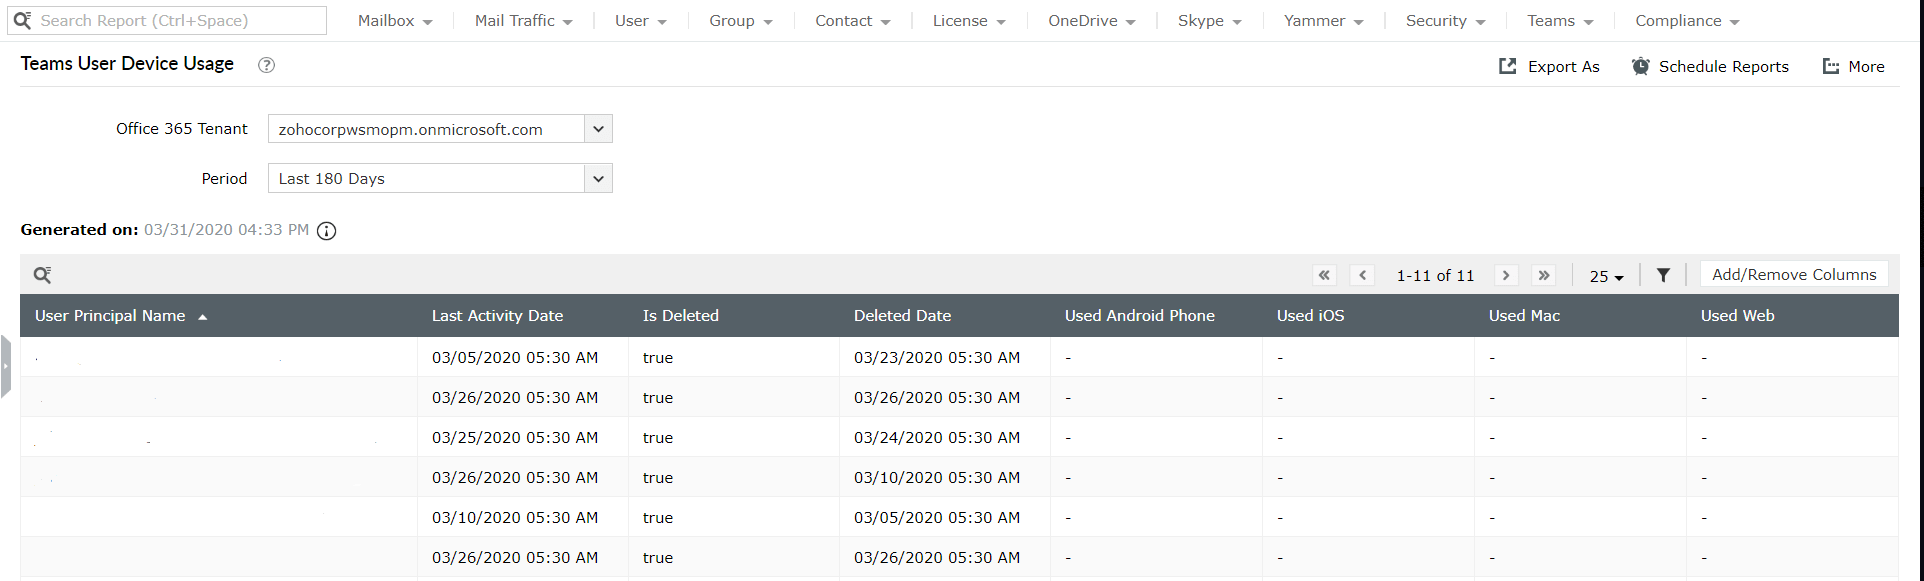Screen dimensions: 1924x581
Task: Go to the first page of results
Action: (x=1324, y=275)
